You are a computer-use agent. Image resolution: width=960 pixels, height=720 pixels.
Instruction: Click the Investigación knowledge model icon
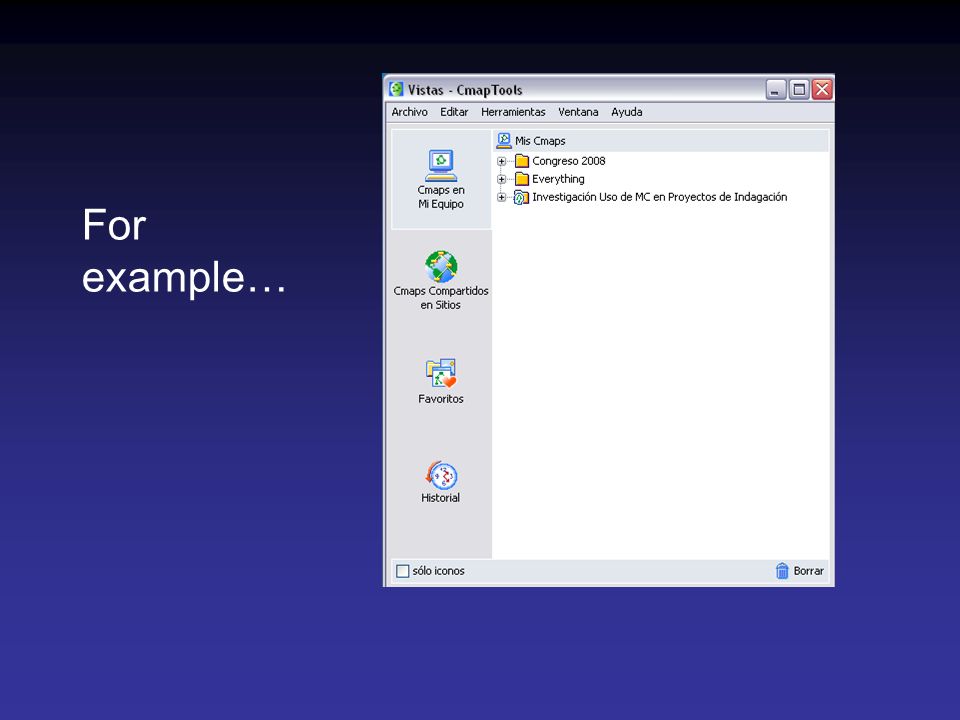pos(521,197)
